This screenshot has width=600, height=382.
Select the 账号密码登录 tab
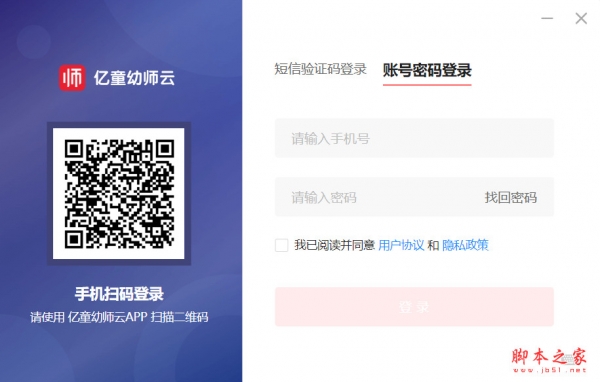coord(427,70)
